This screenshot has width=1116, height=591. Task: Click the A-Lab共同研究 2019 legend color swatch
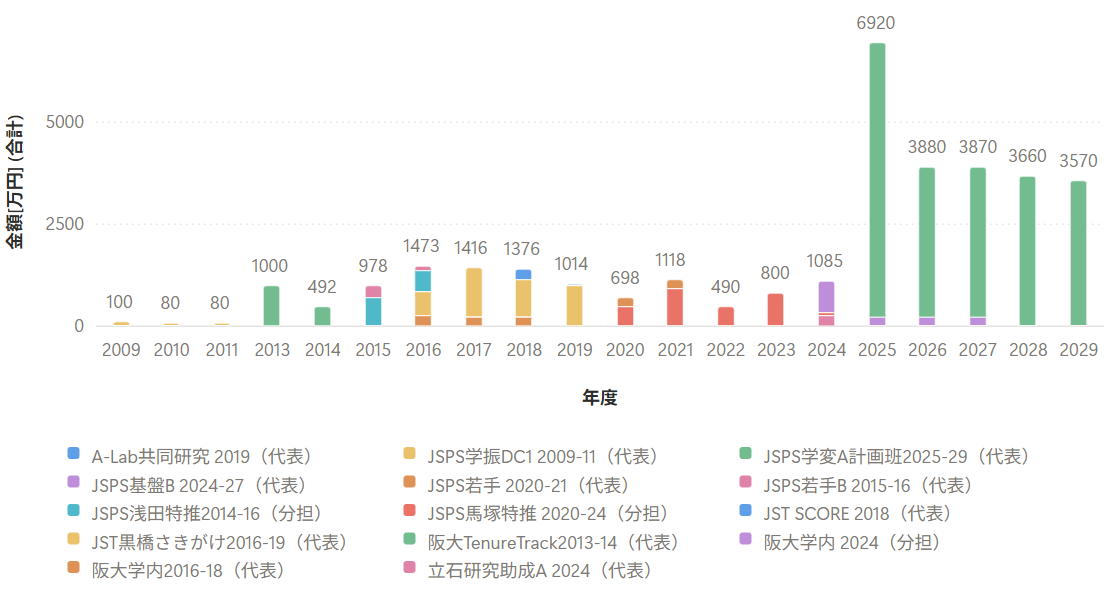click(x=73, y=453)
